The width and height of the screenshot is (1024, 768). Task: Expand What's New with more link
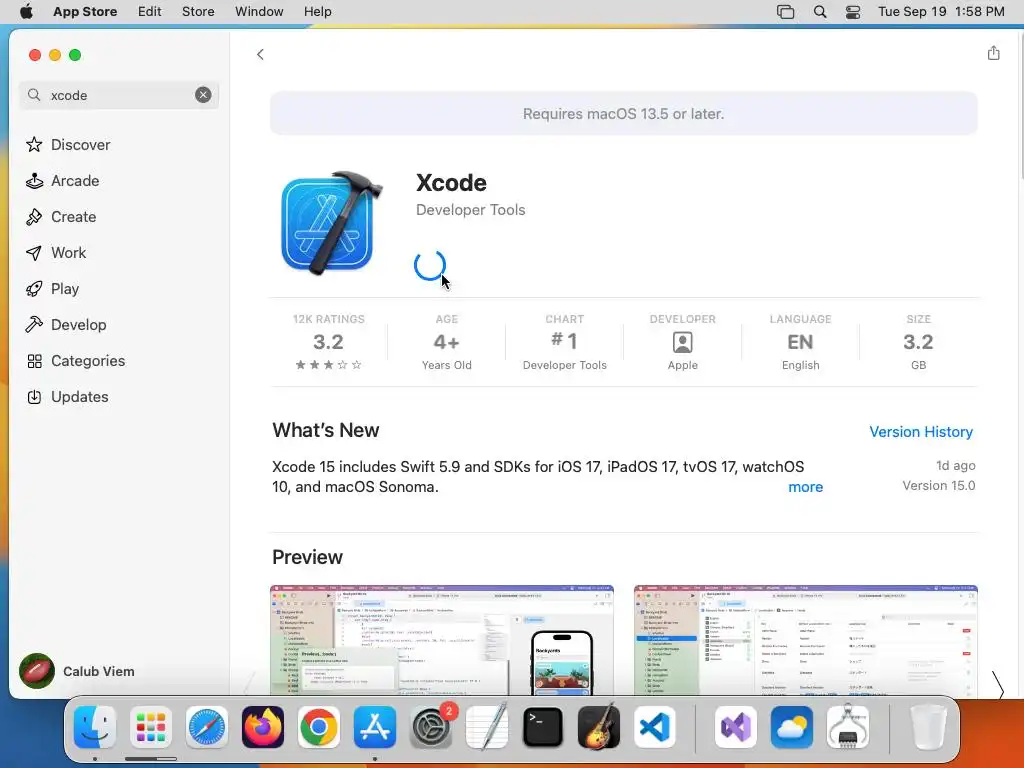coord(805,487)
